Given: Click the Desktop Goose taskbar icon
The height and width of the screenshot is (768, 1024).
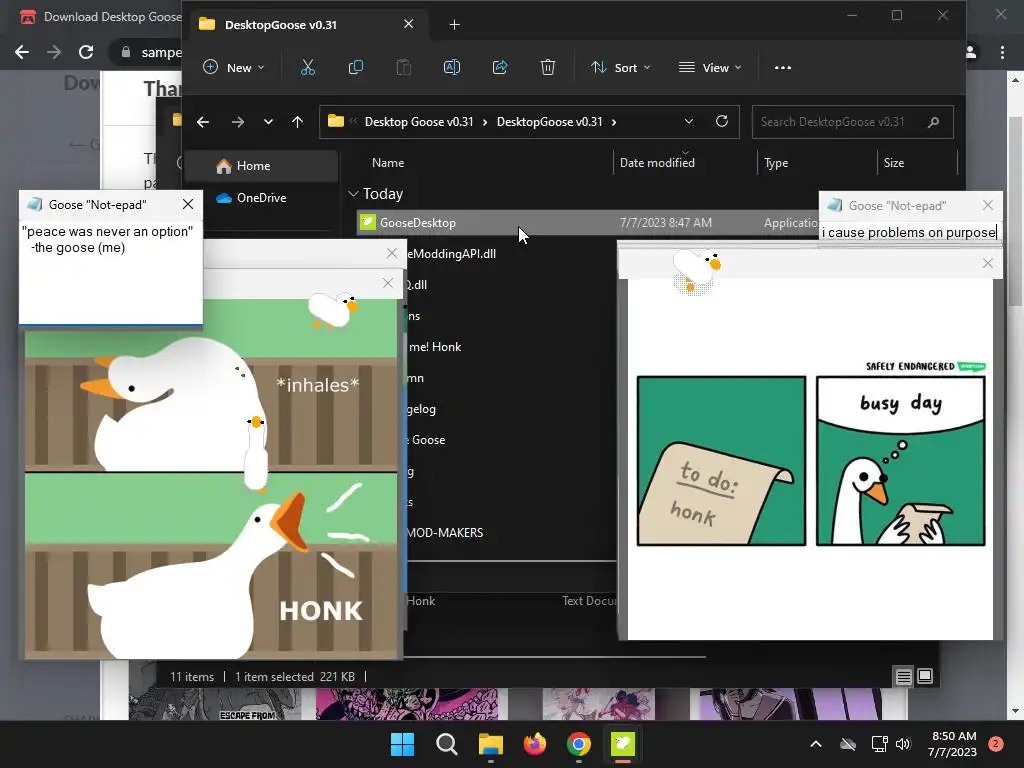Looking at the screenshot, I should pos(623,744).
